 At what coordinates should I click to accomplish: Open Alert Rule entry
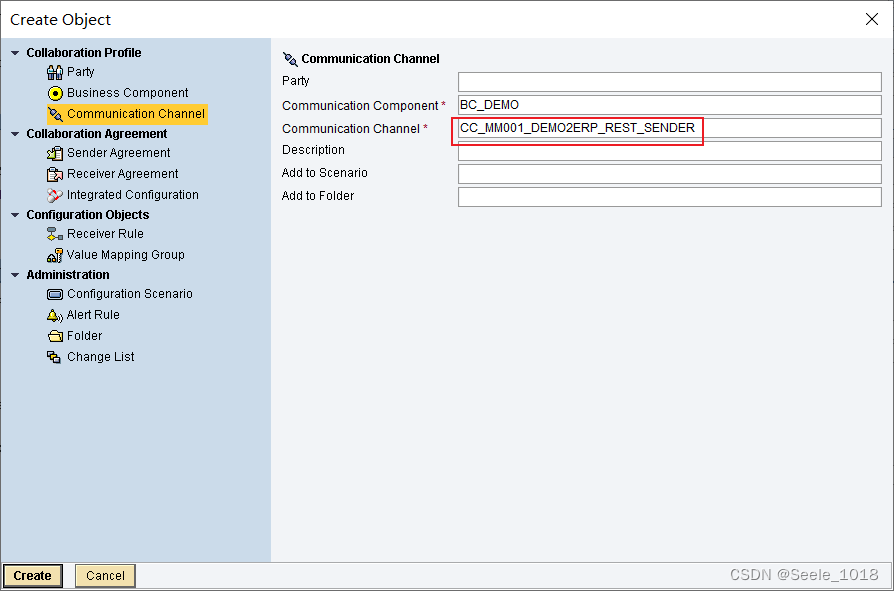point(93,315)
